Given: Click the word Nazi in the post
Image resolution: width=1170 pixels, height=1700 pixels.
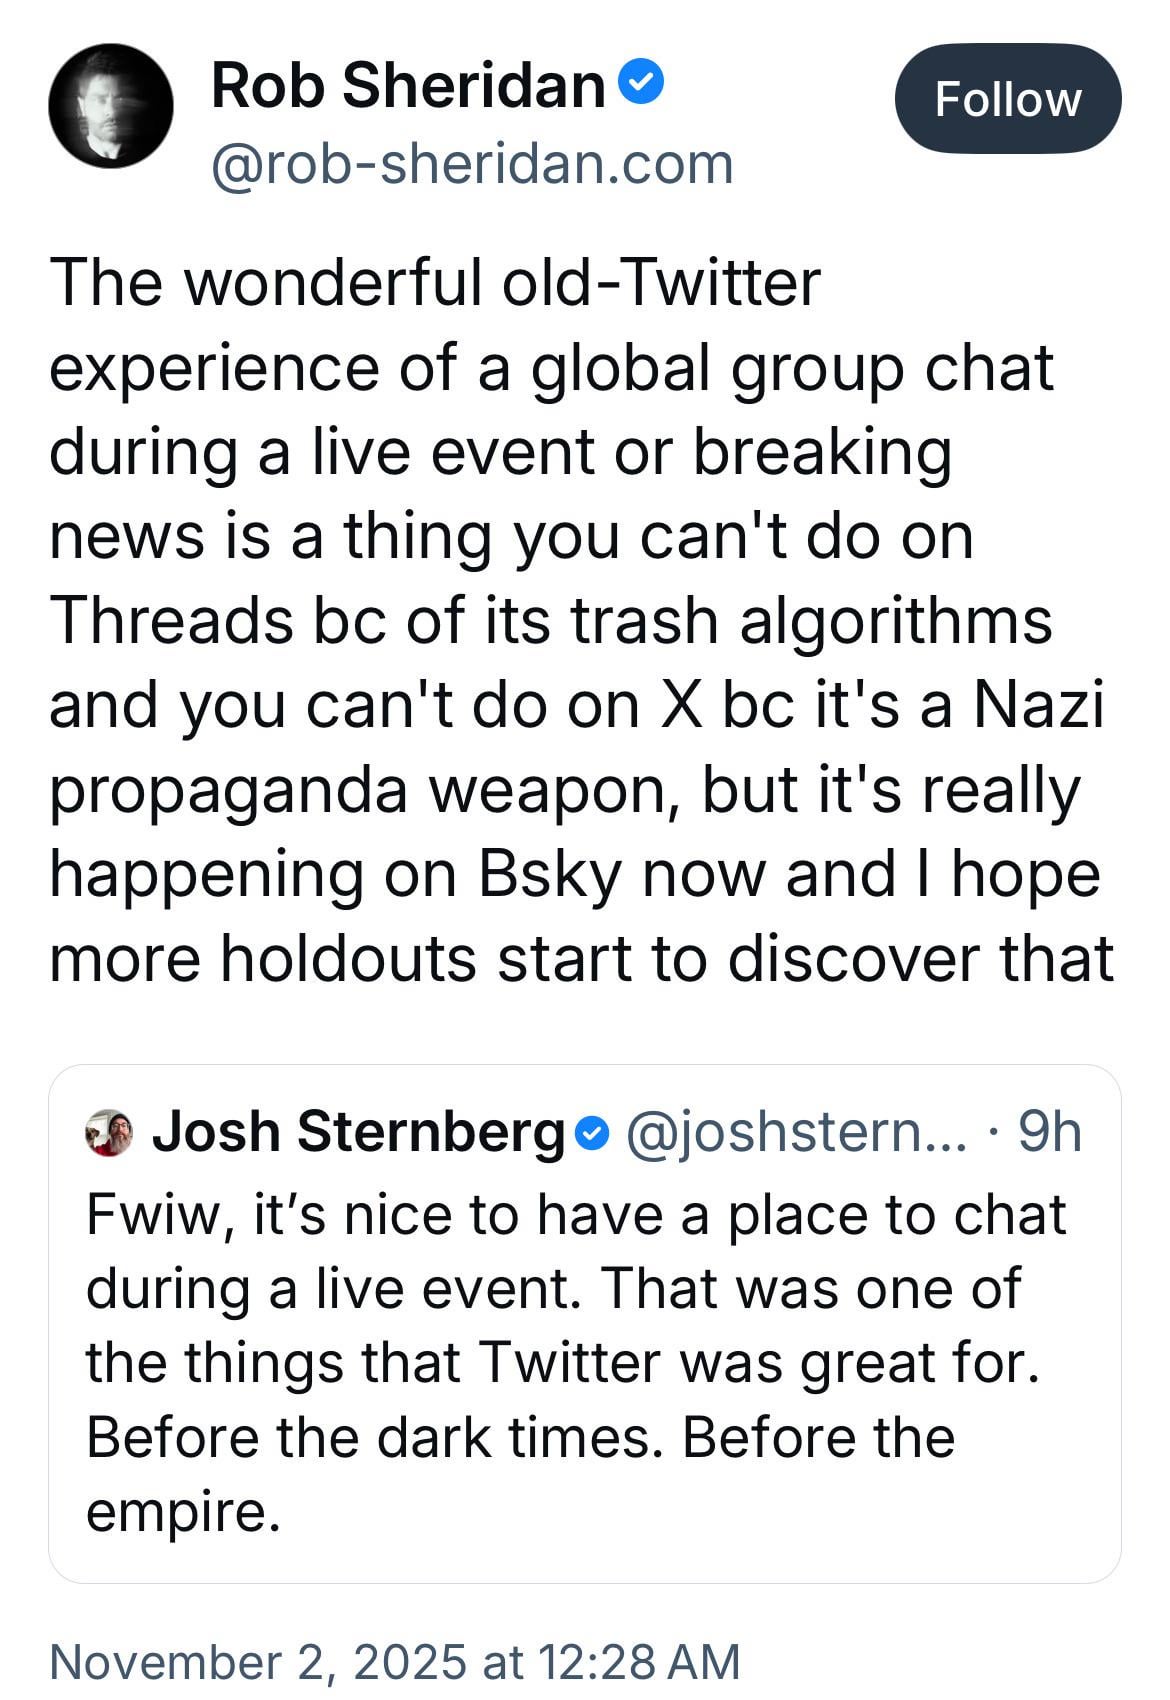Looking at the screenshot, I should (x=1038, y=704).
